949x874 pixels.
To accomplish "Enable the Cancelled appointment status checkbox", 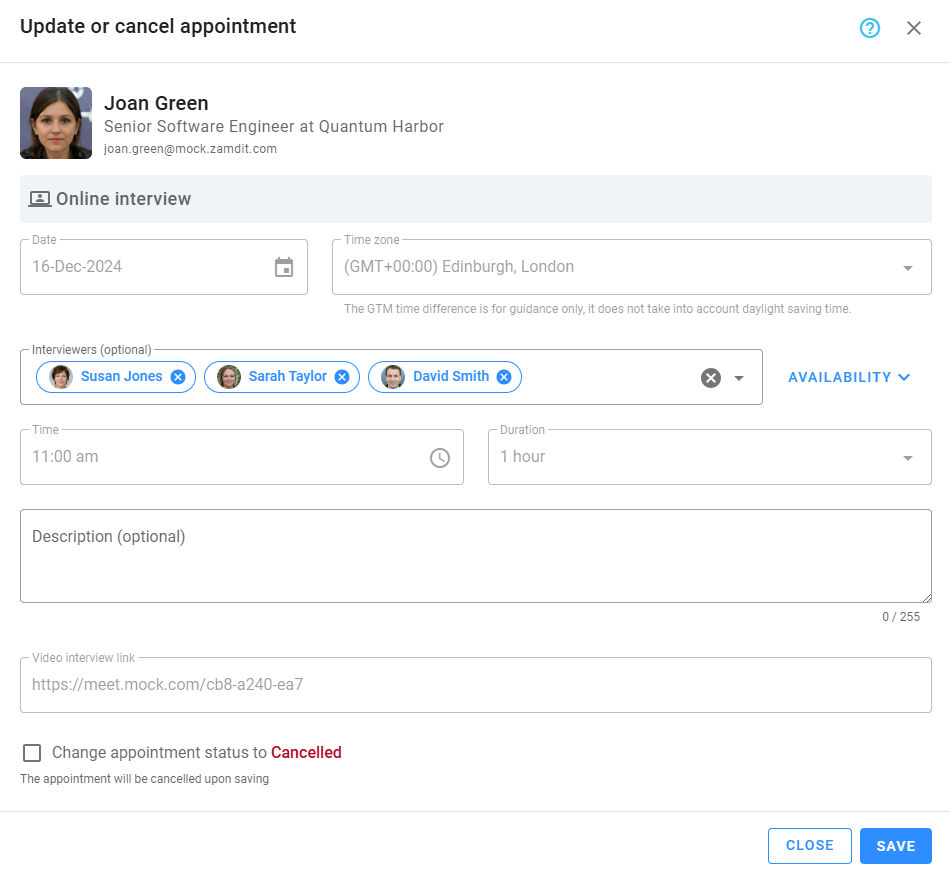I will (x=32, y=753).
